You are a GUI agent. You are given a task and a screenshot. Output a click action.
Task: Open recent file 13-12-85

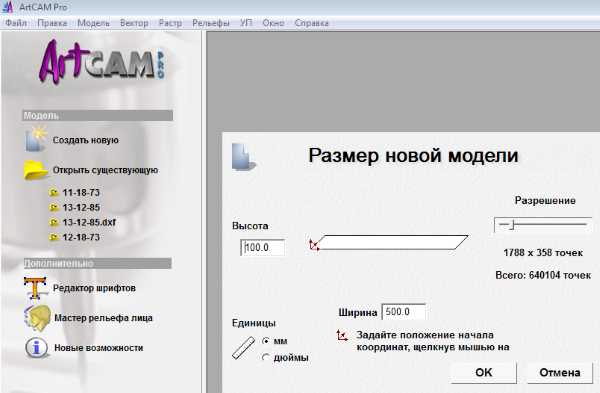81,207
